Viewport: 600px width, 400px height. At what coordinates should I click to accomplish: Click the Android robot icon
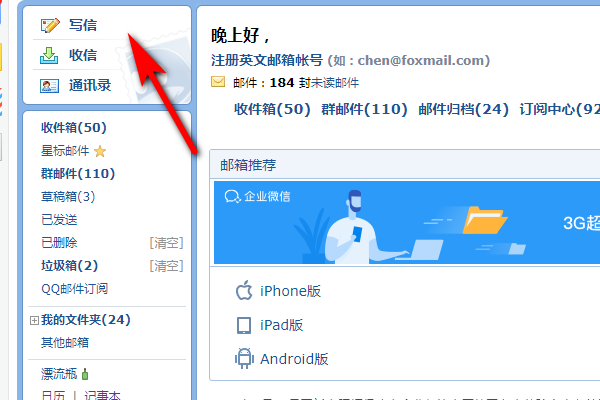[x=244, y=359]
